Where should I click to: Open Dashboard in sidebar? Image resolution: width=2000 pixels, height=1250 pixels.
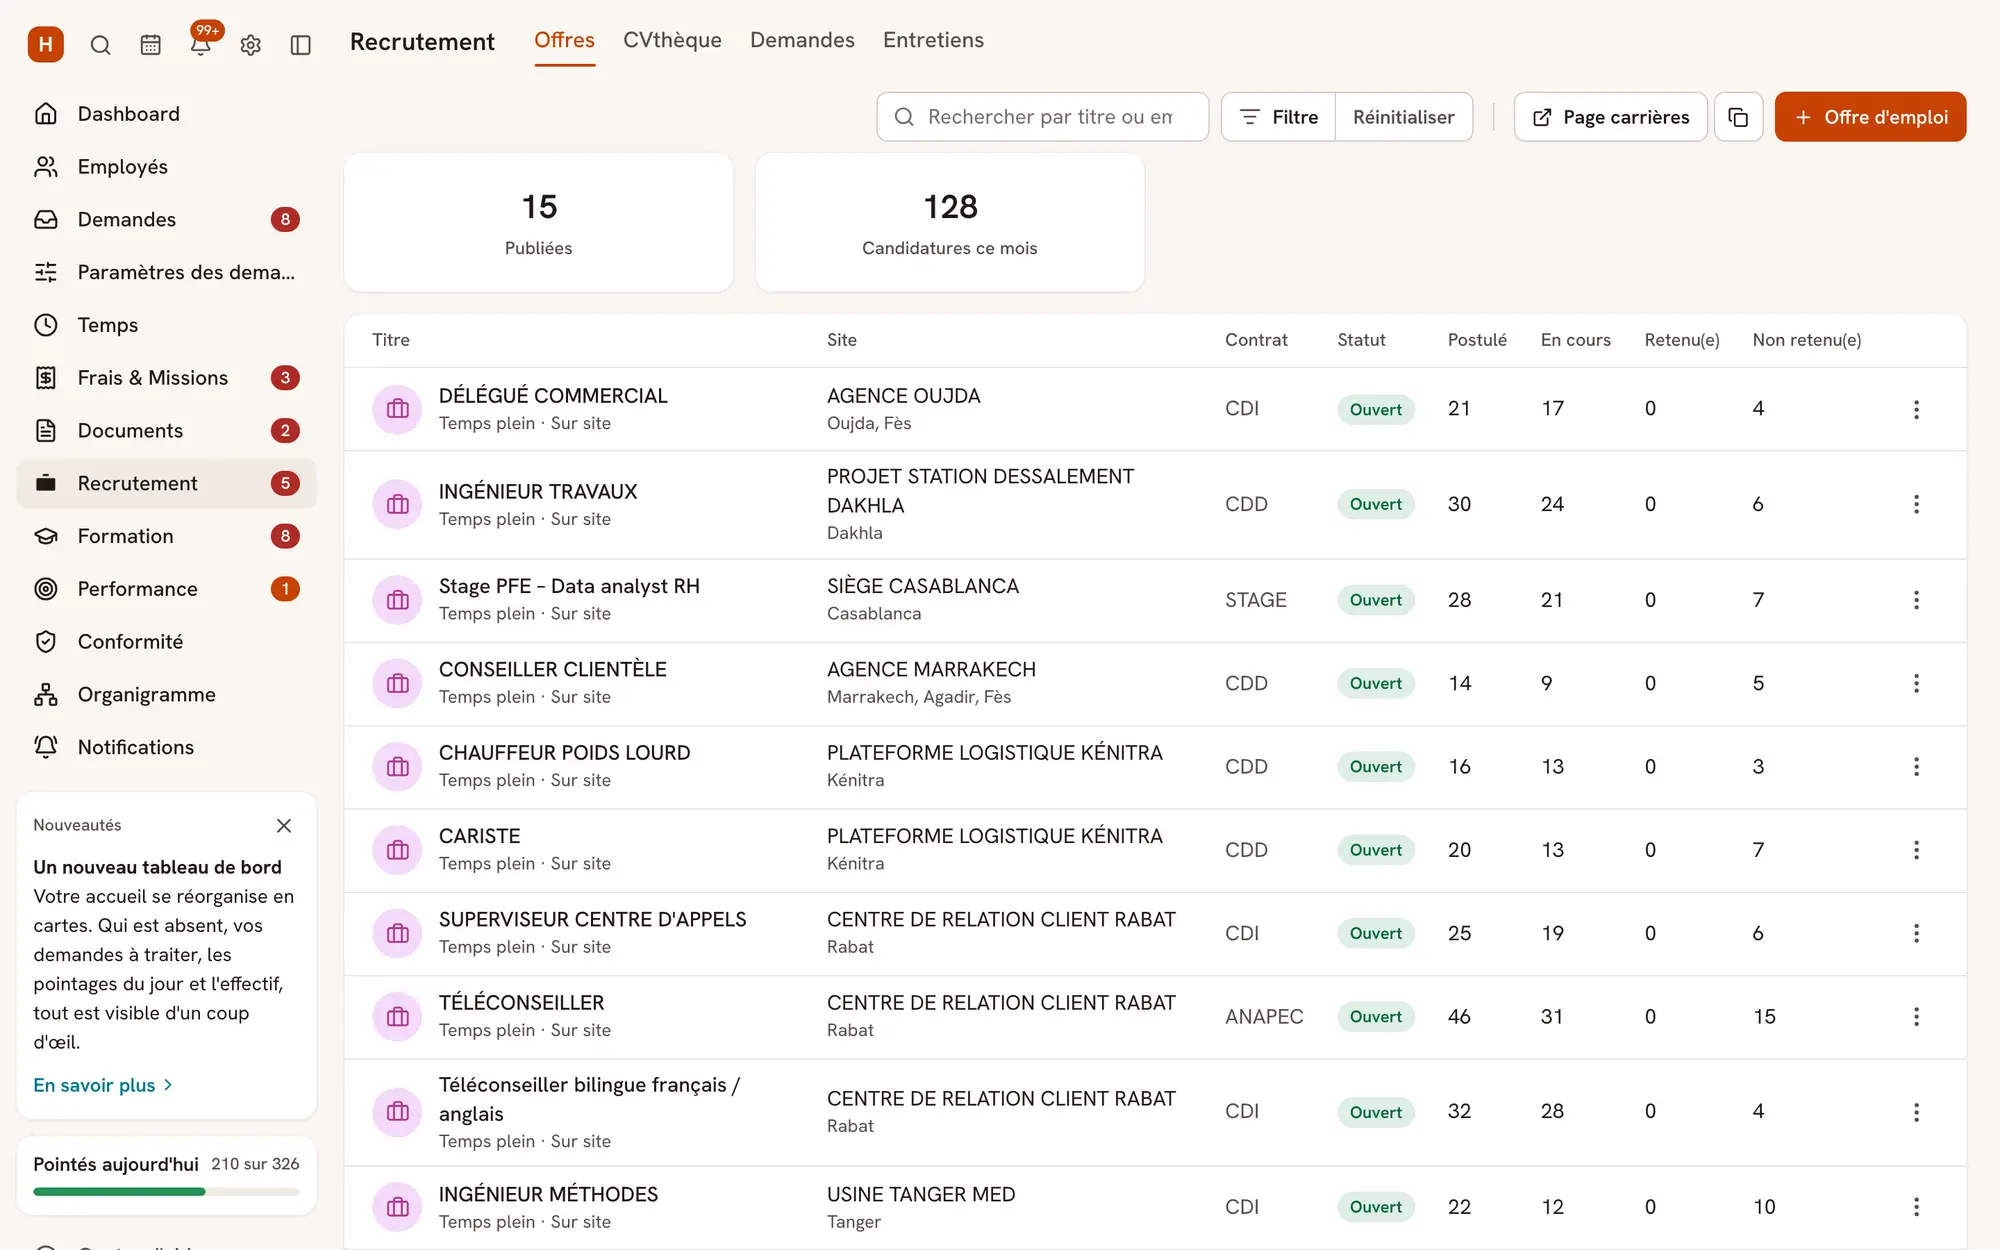click(x=166, y=114)
